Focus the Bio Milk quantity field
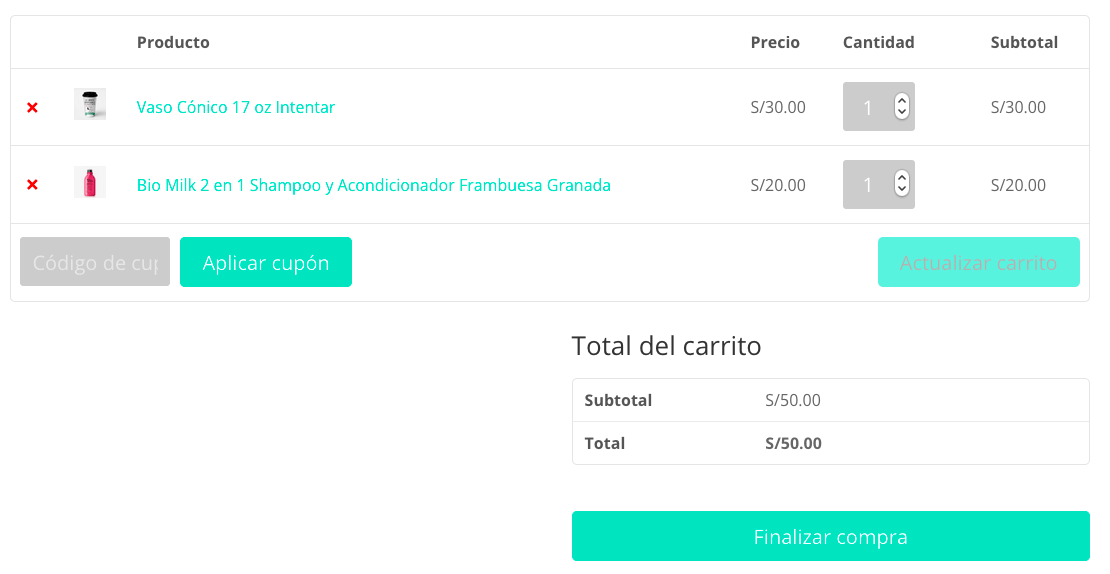The height and width of the screenshot is (574, 1110). coord(869,185)
